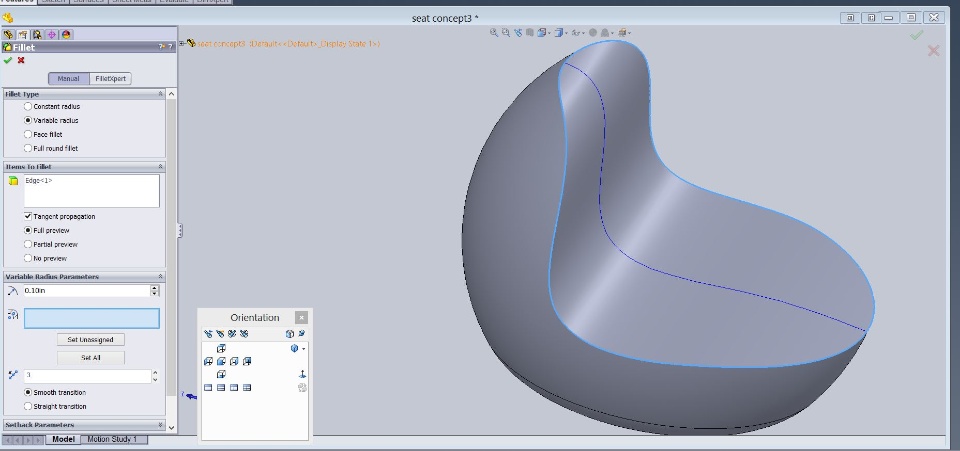
Task: Click the radius value field showing 0.10in
Action: point(86,290)
